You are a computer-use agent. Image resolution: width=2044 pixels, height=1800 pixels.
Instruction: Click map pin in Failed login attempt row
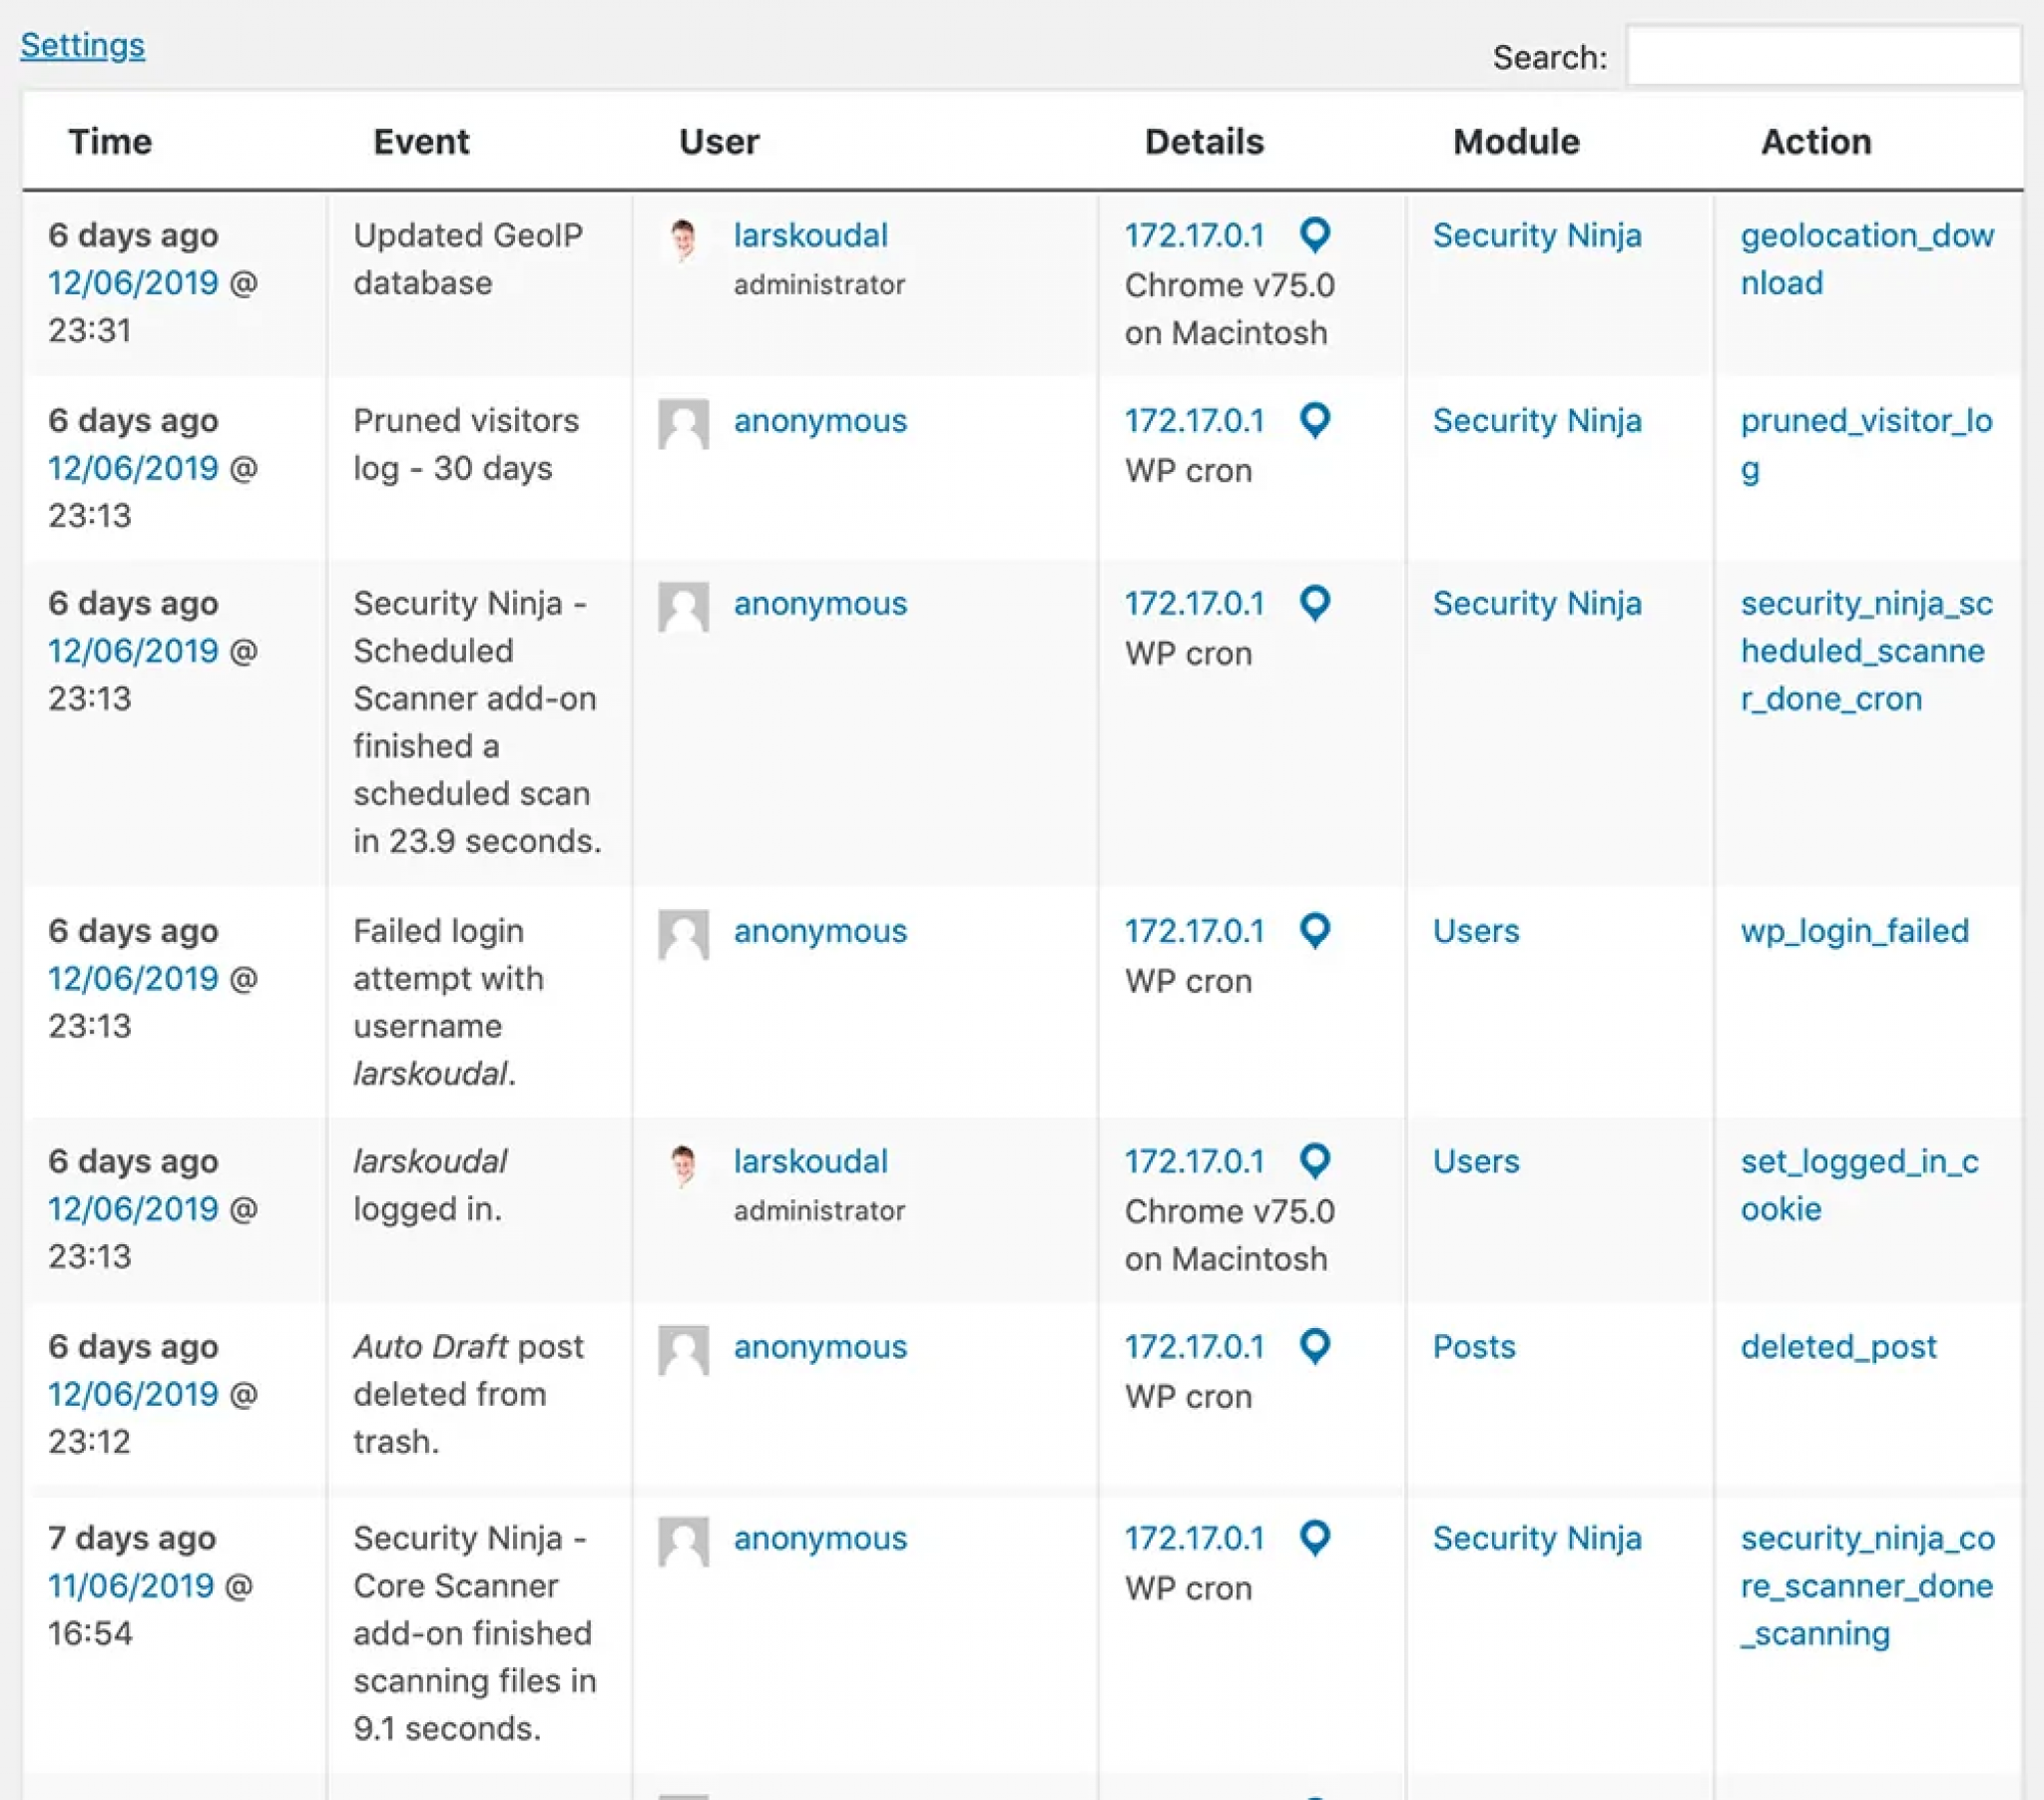pos(1315,932)
